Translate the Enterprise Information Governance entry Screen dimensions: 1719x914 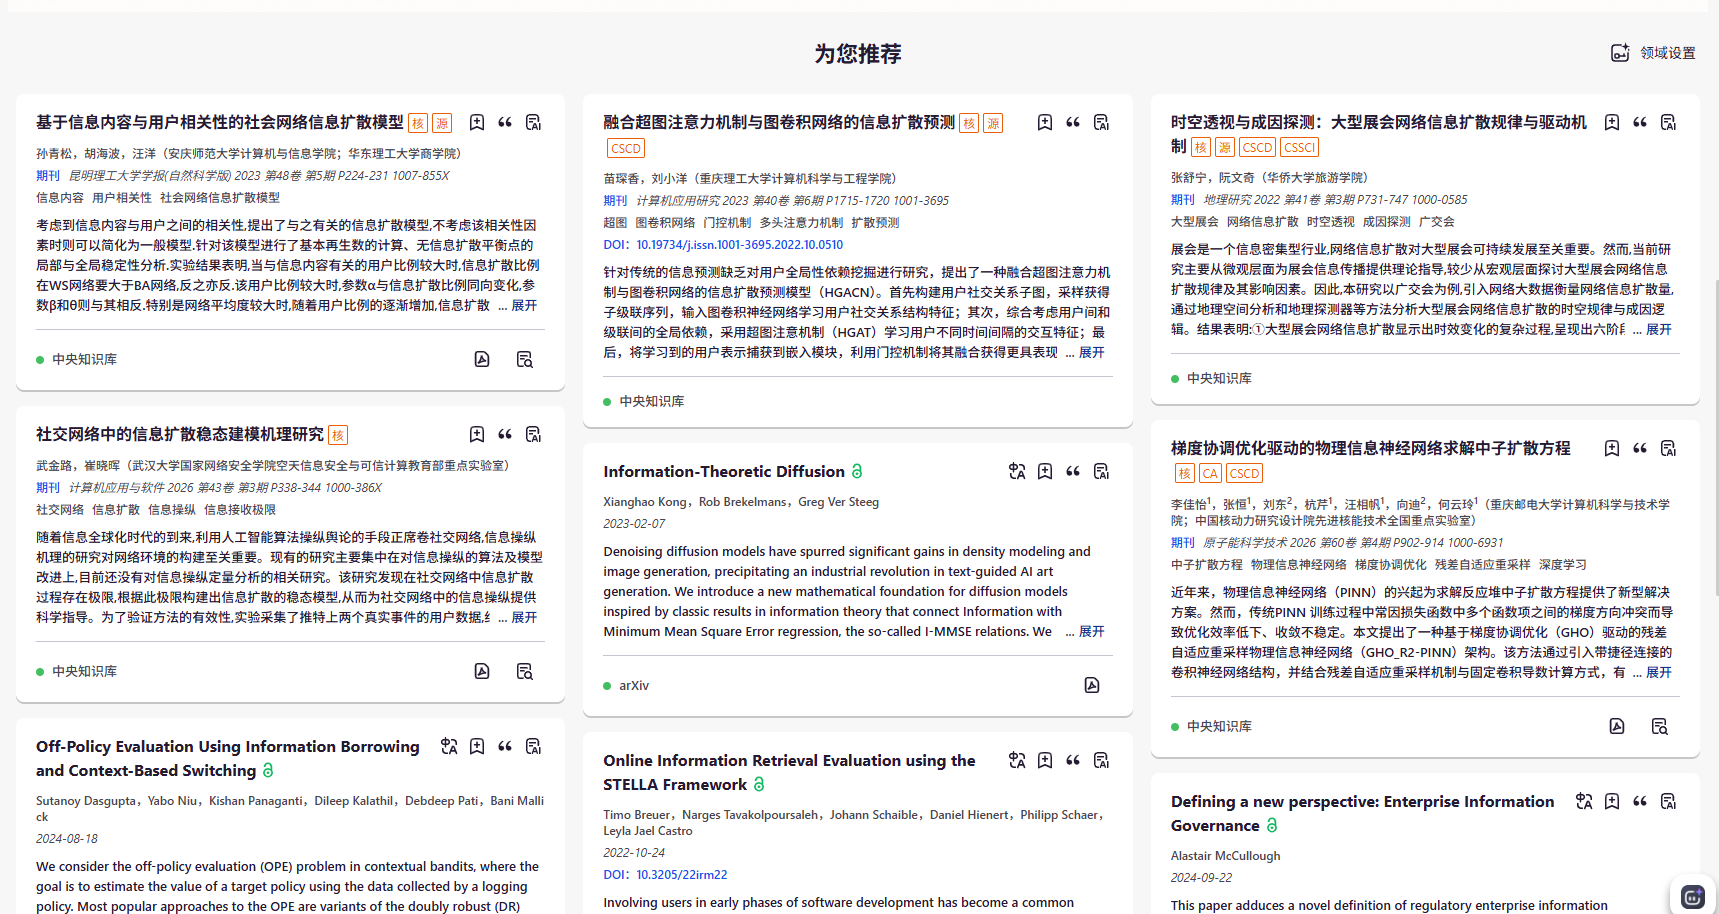[x=1584, y=801]
